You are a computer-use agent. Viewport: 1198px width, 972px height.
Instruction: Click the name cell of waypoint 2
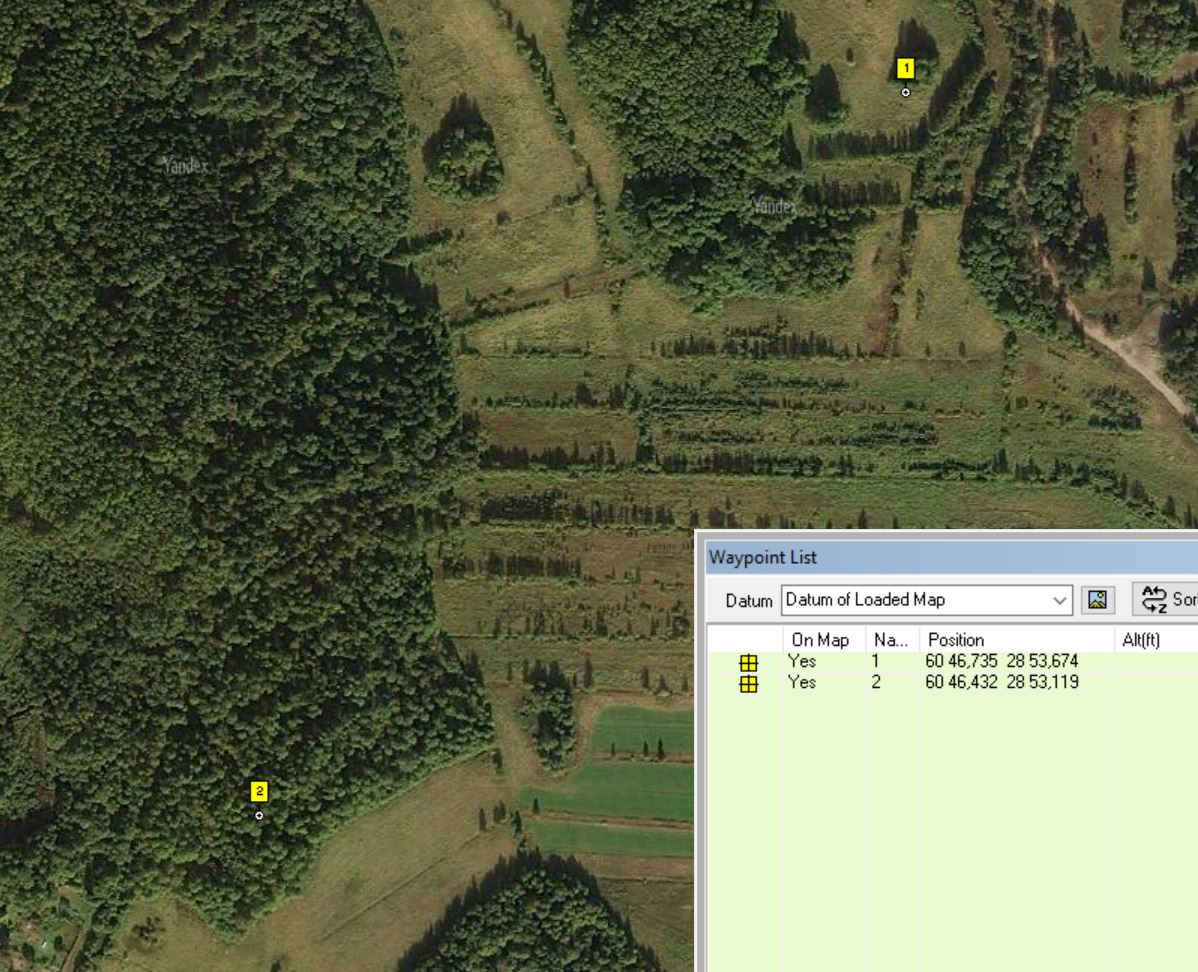[877, 682]
